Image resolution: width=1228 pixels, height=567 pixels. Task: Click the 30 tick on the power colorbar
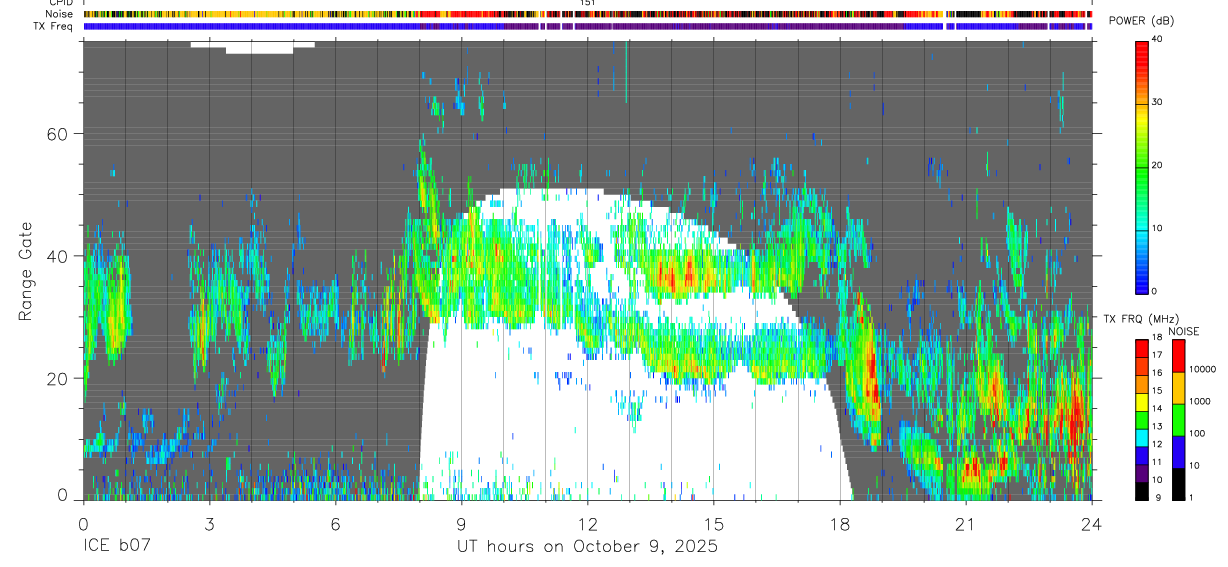tap(1158, 102)
